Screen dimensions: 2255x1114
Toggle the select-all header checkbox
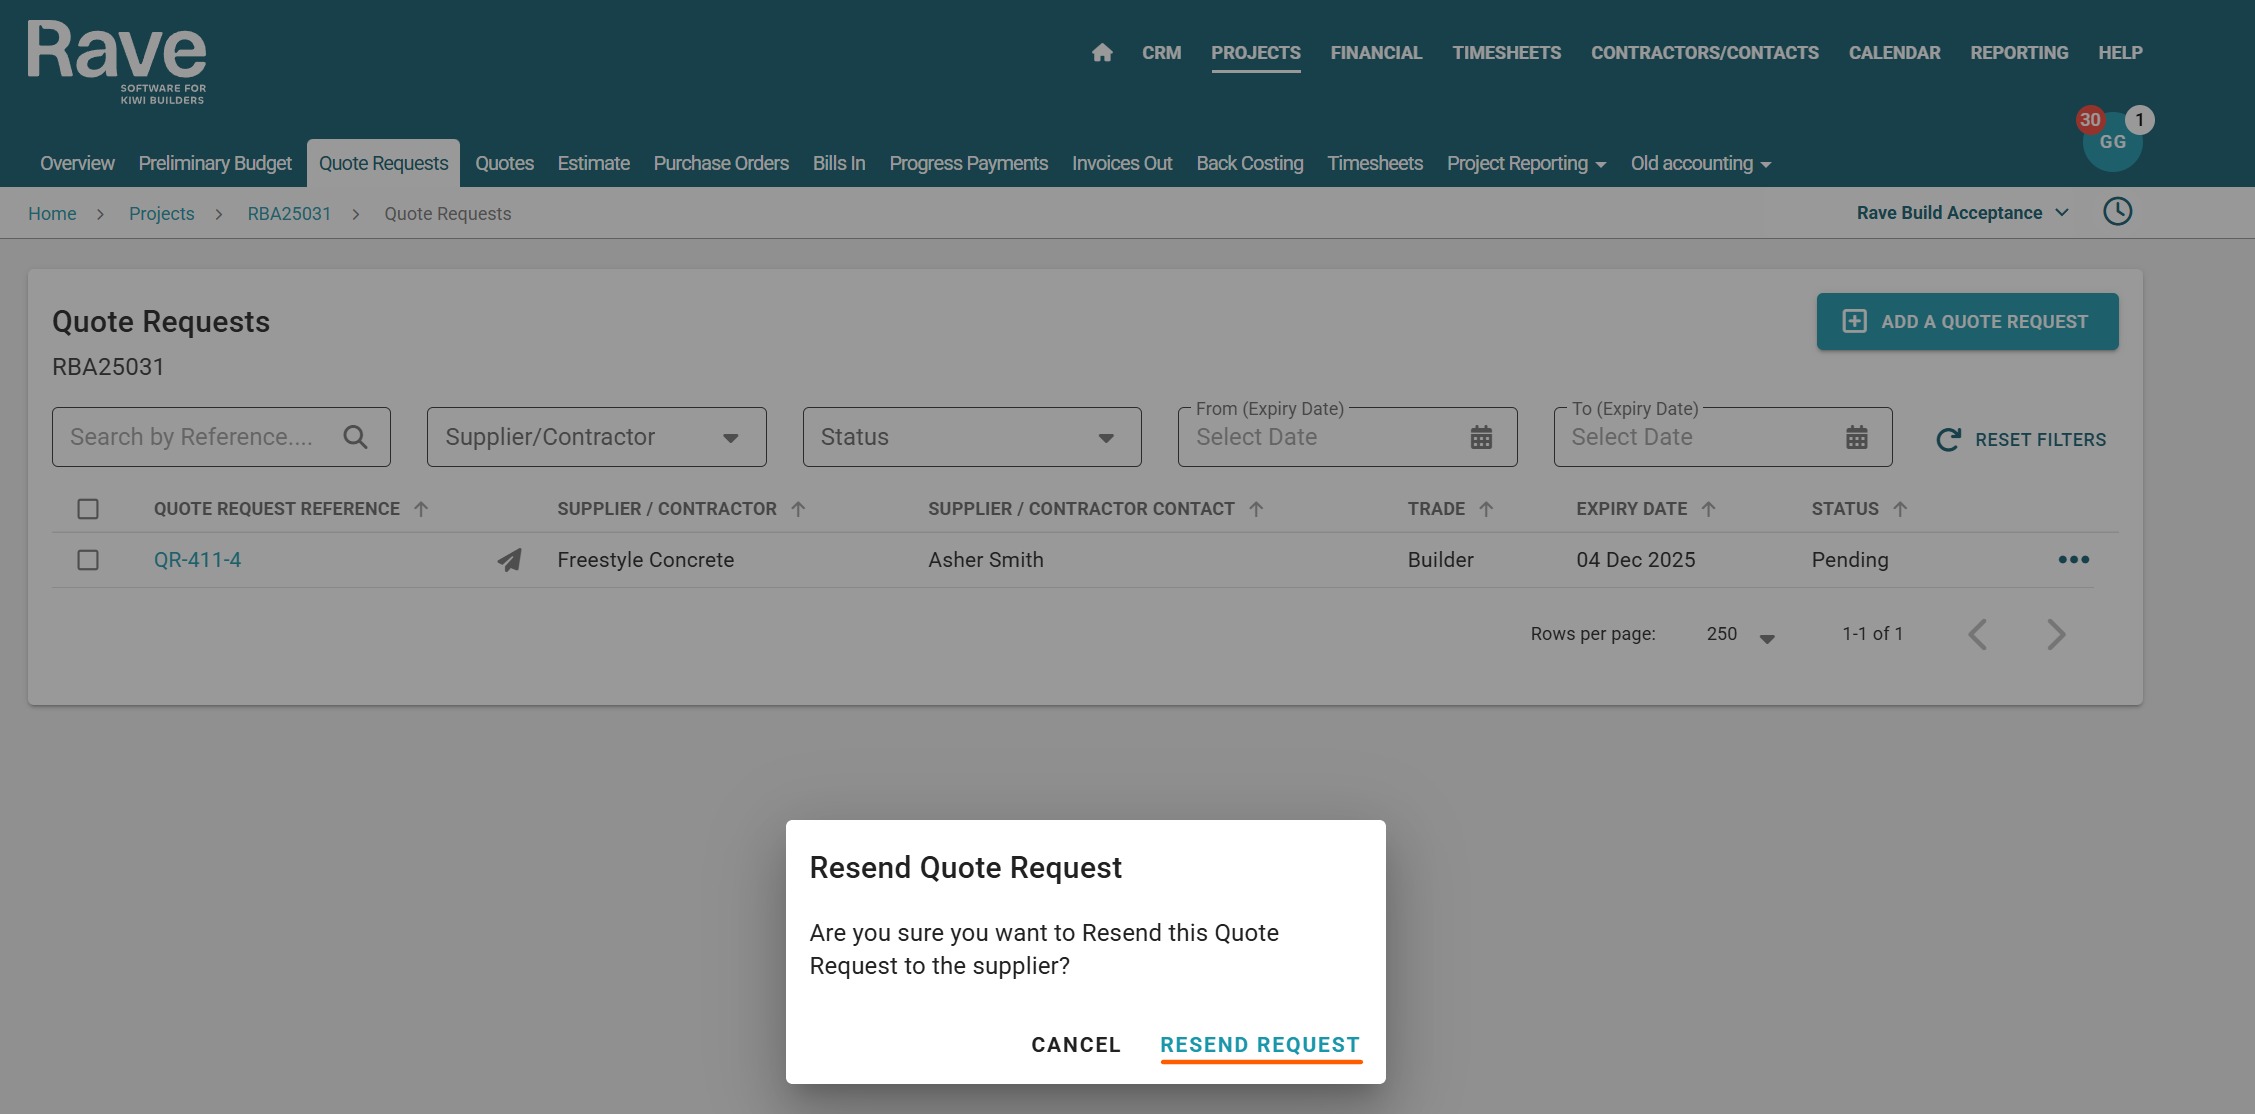point(88,509)
